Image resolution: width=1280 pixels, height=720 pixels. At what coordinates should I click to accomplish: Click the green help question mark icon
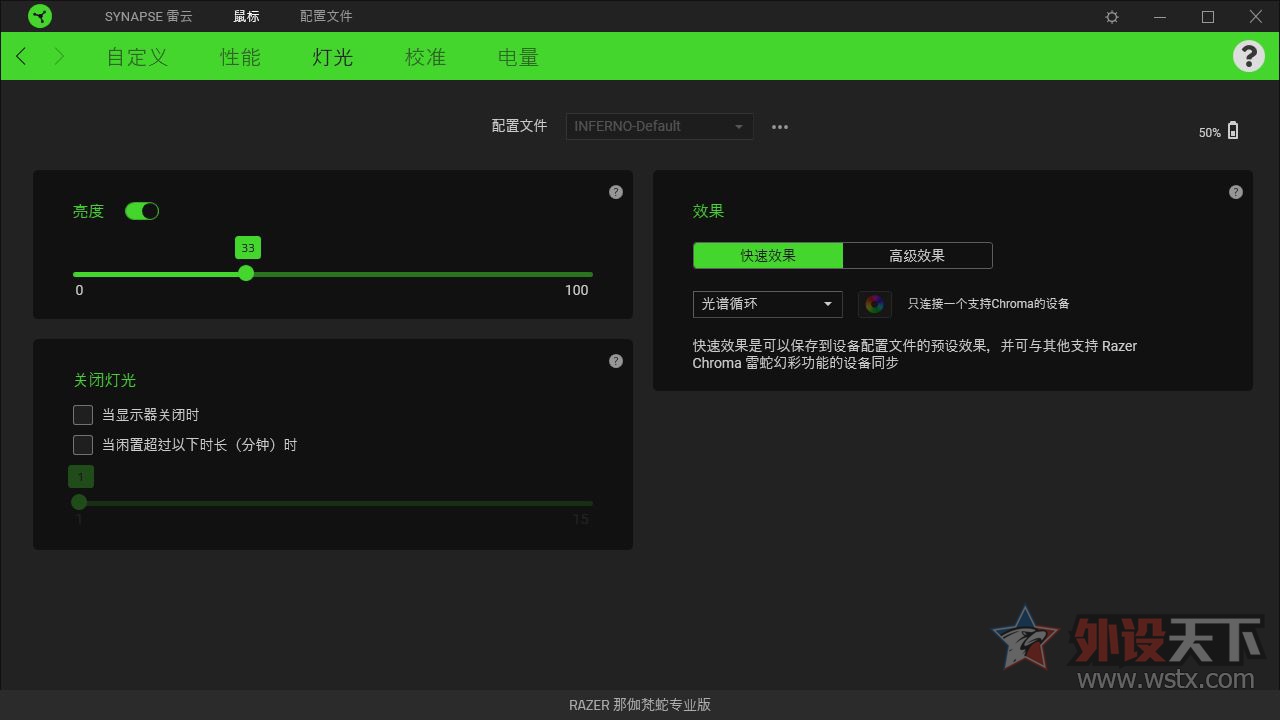click(x=1248, y=56)
